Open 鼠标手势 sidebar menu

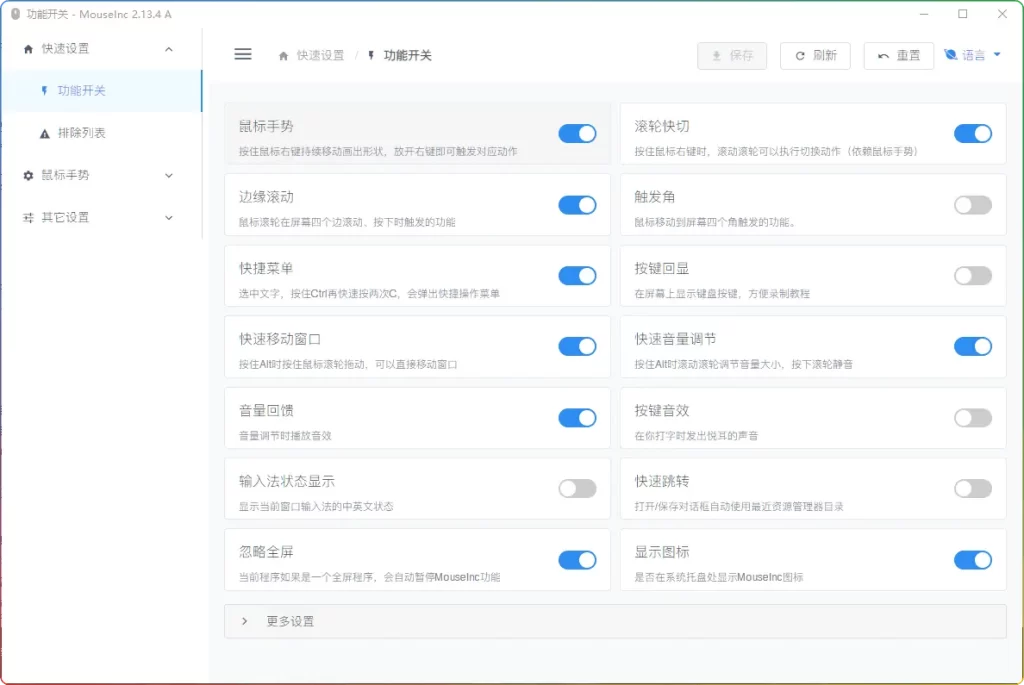tap(101, 176)
